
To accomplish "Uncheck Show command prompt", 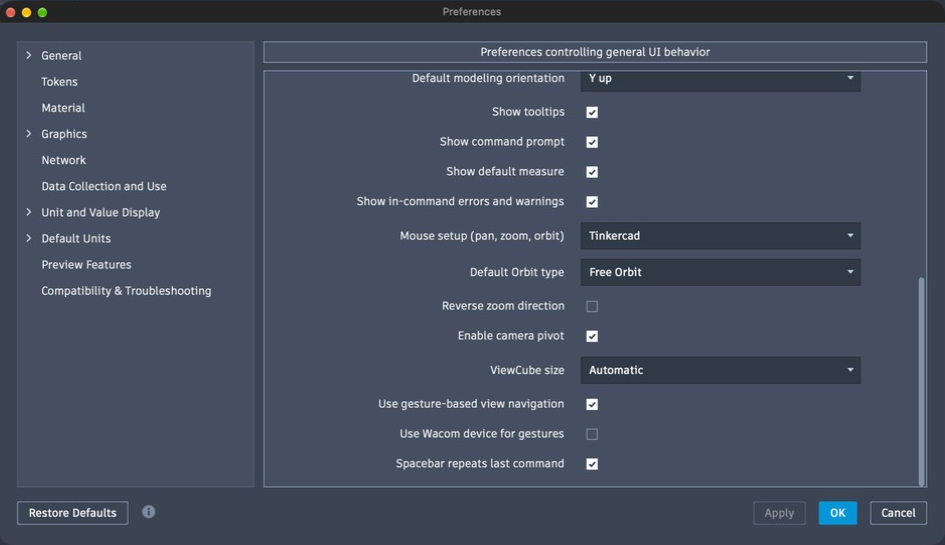I will [x=592, y=142].
